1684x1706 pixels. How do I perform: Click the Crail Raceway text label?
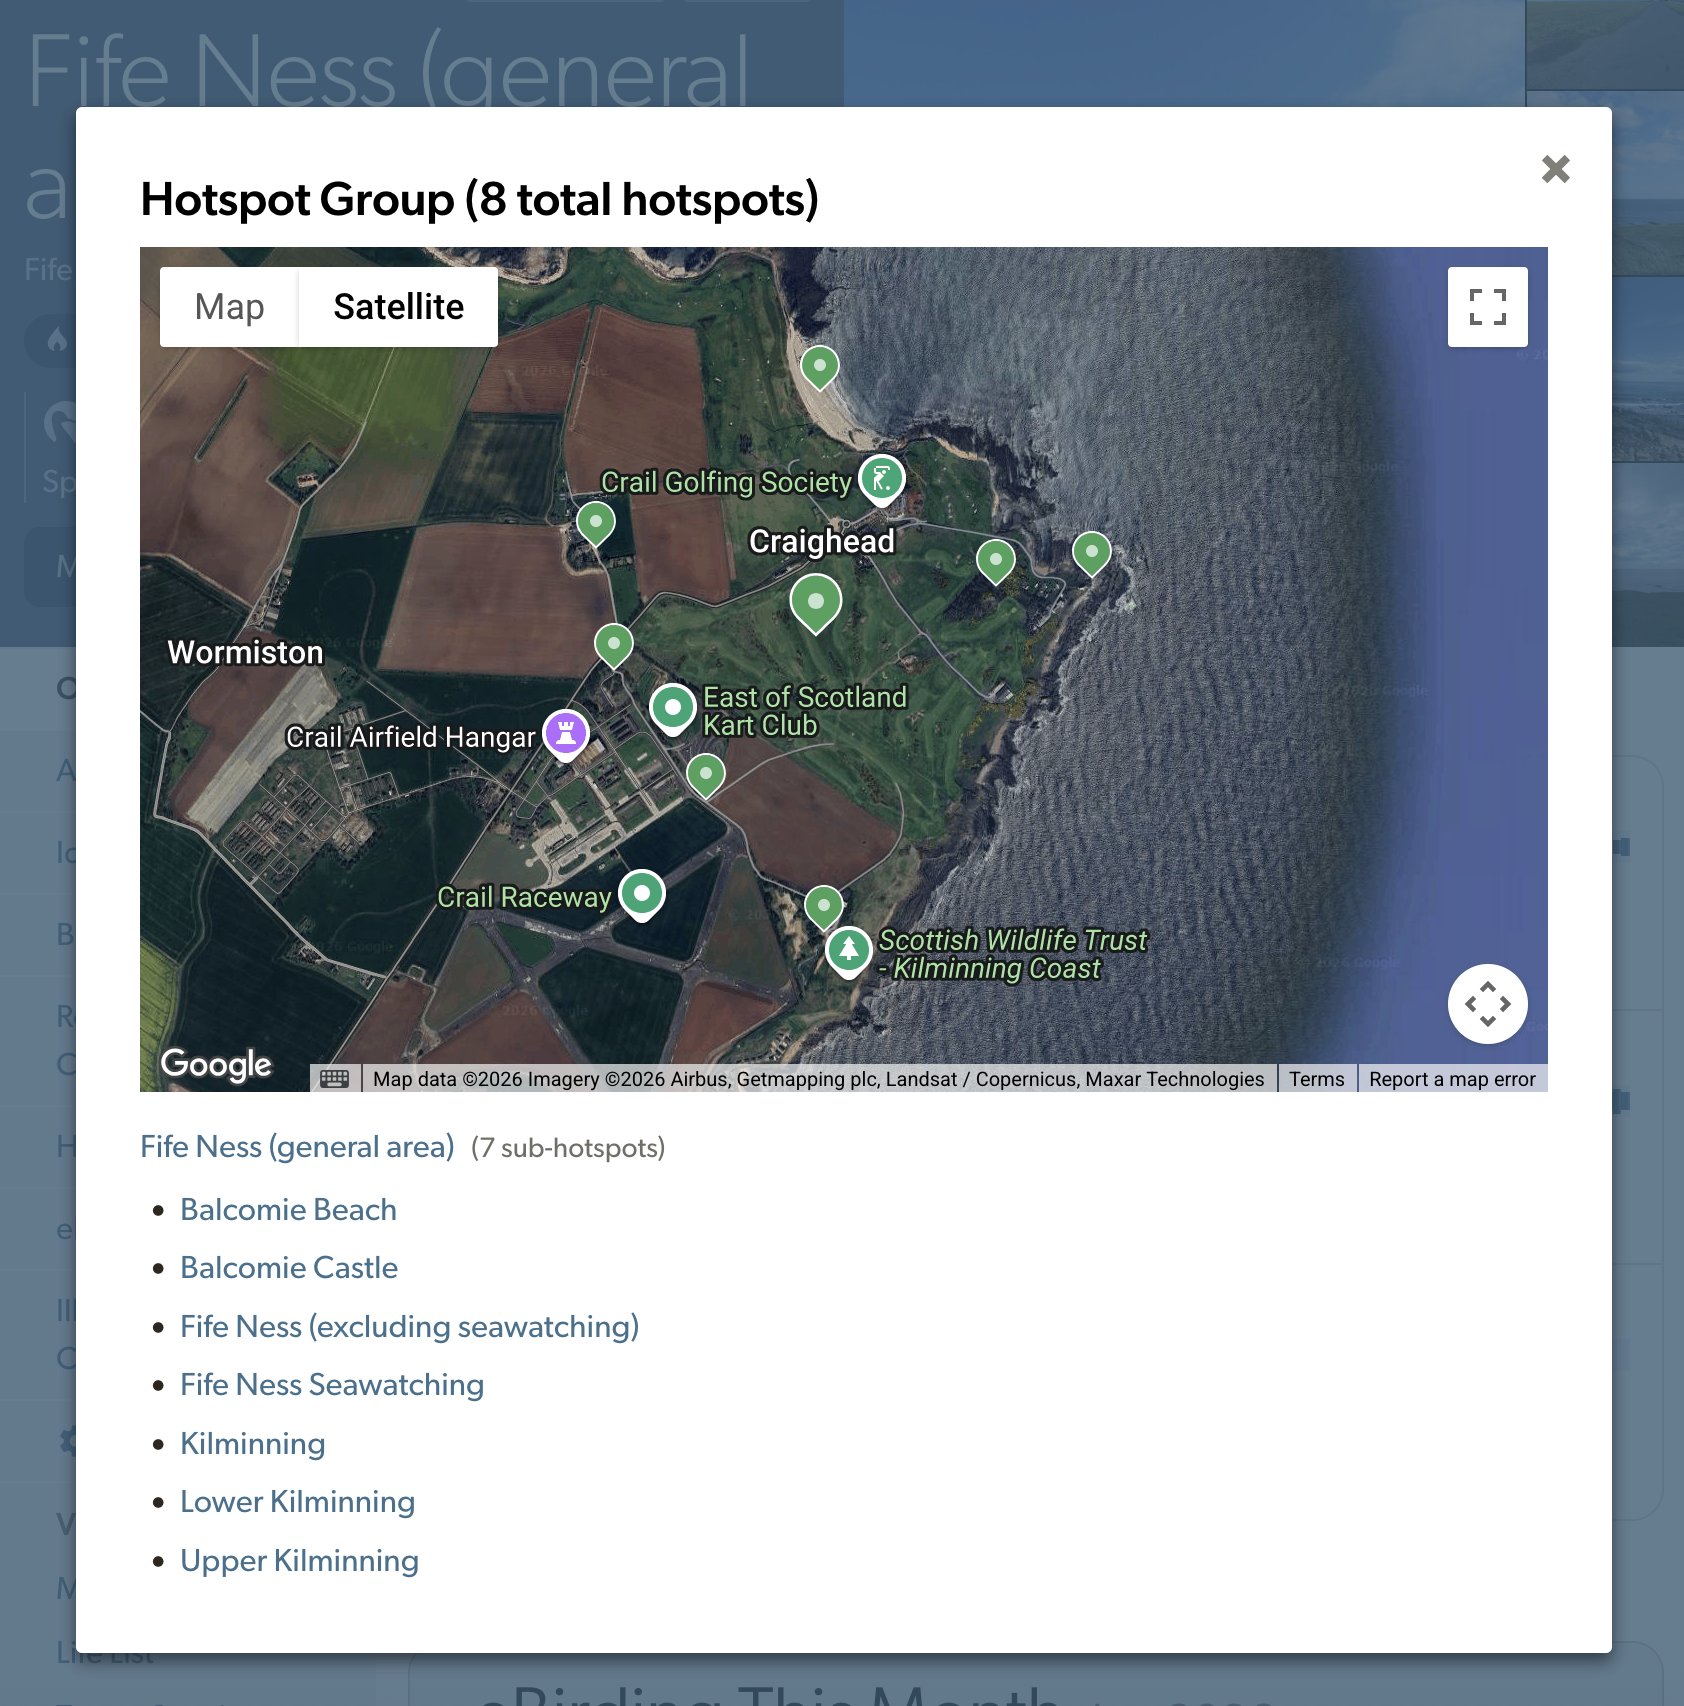coord(524,897)
